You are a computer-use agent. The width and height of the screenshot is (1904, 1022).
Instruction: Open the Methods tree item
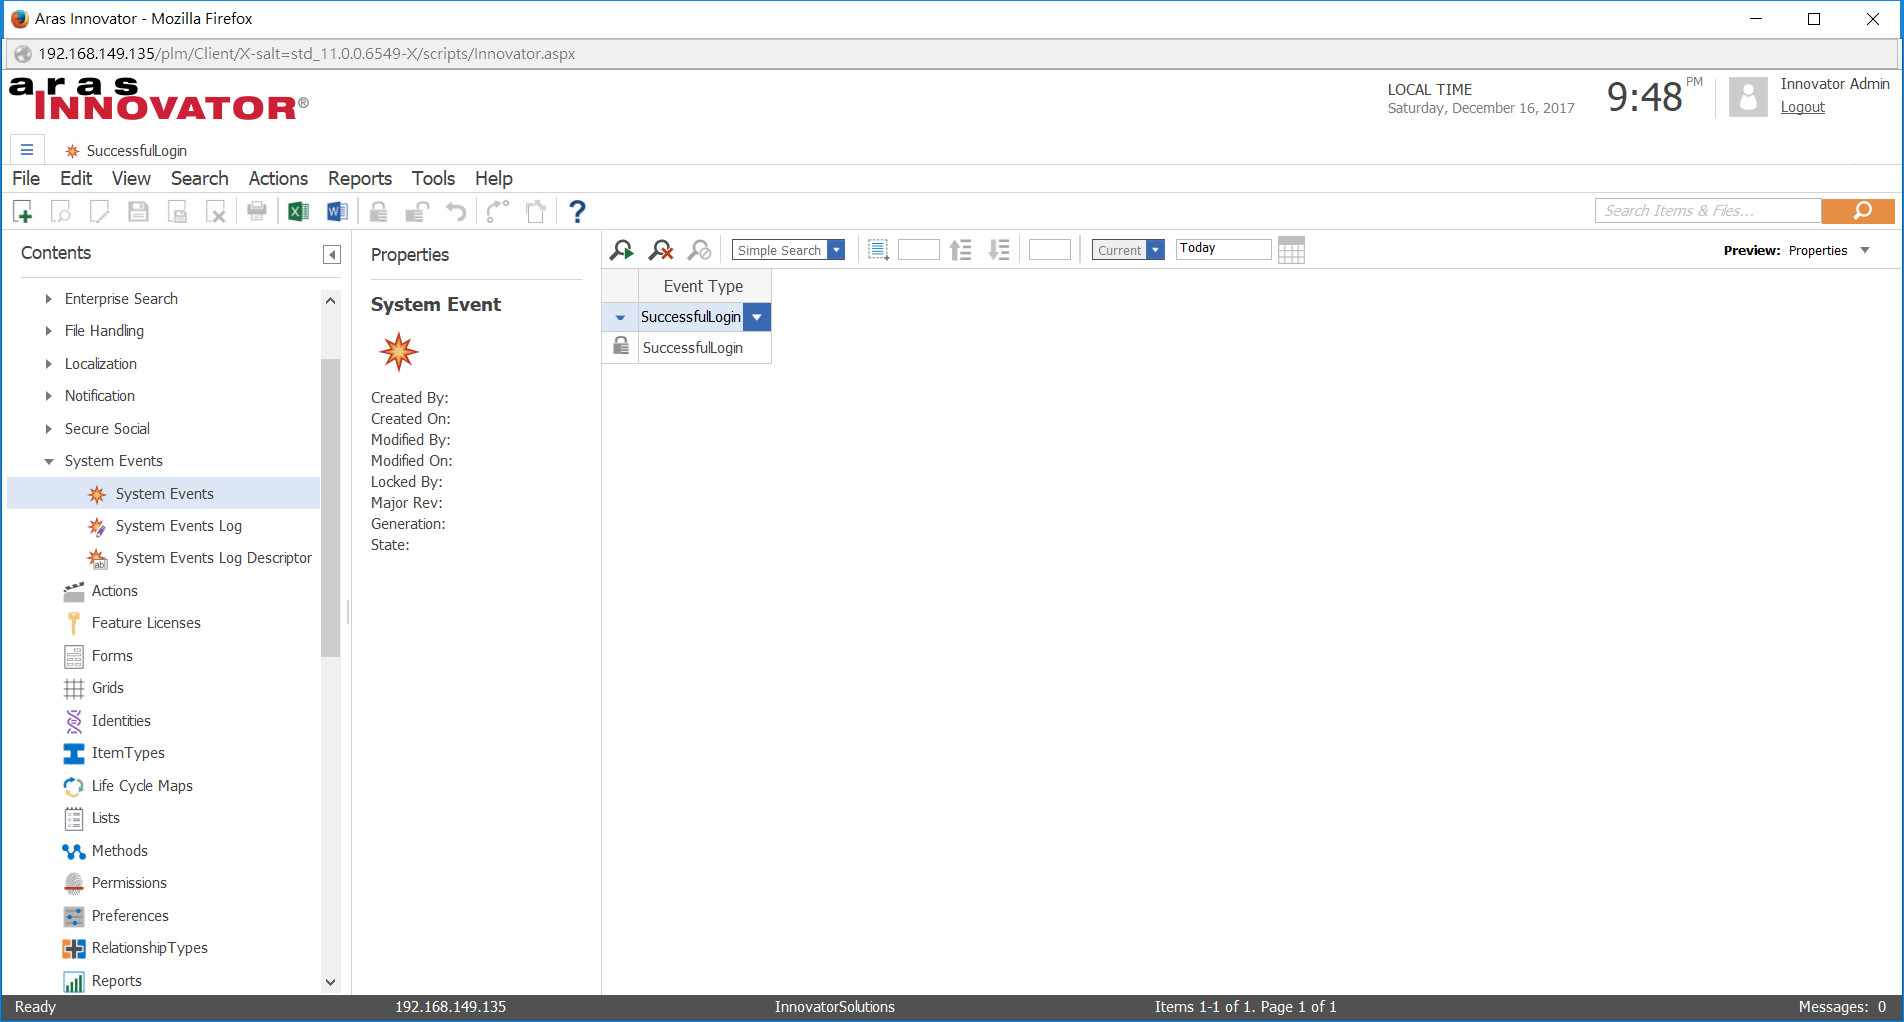[x=119, y=851]
